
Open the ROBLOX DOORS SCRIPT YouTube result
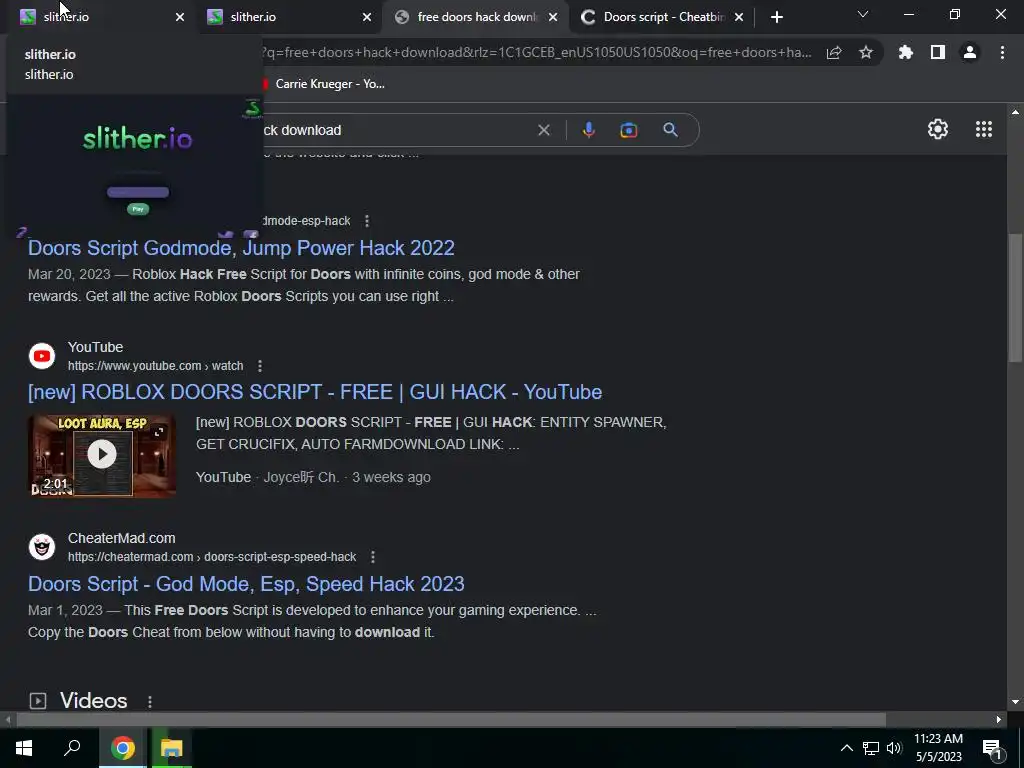pyautogui.click(x=315, y=392)
